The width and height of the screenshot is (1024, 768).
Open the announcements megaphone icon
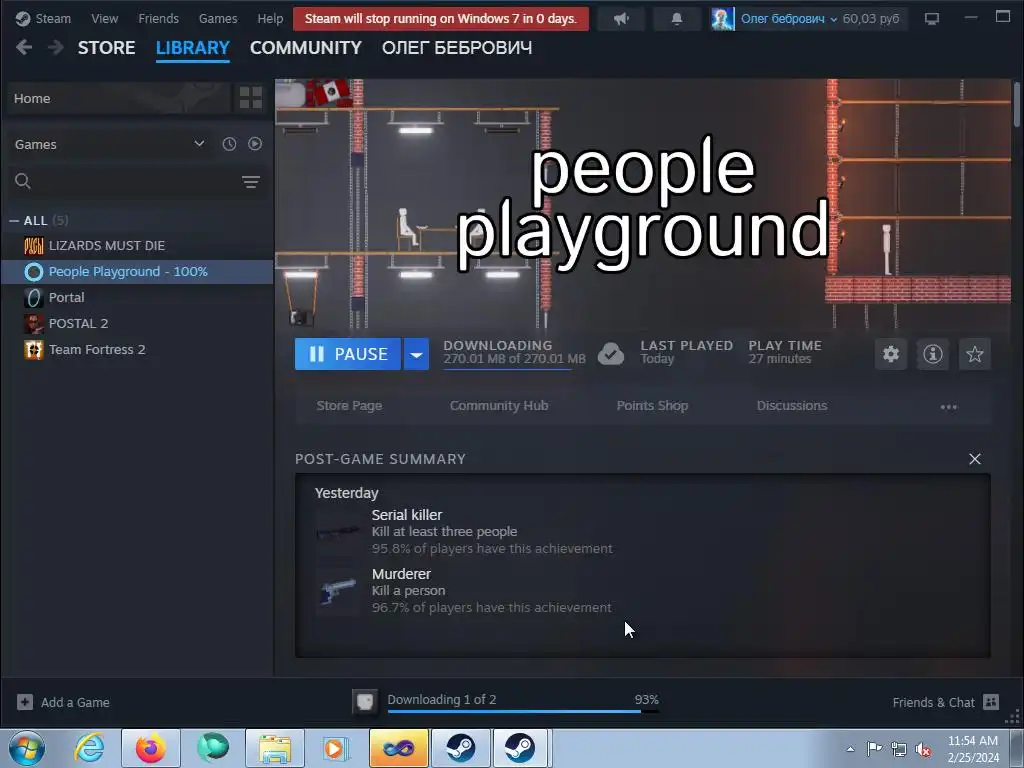click(621, 19)
